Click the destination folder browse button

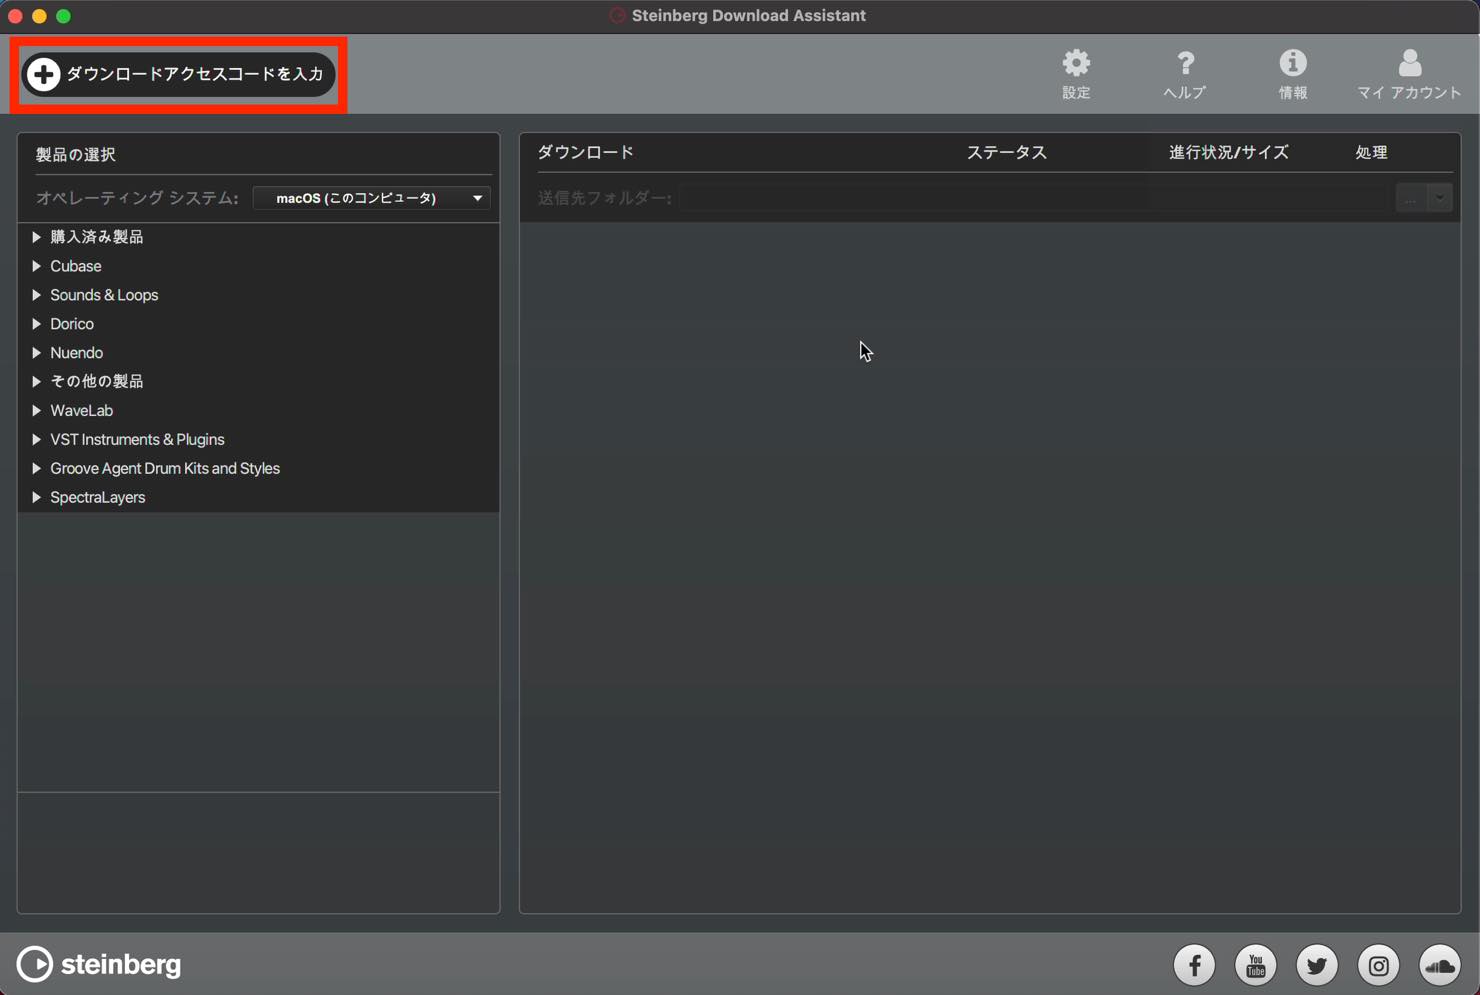1410,198
